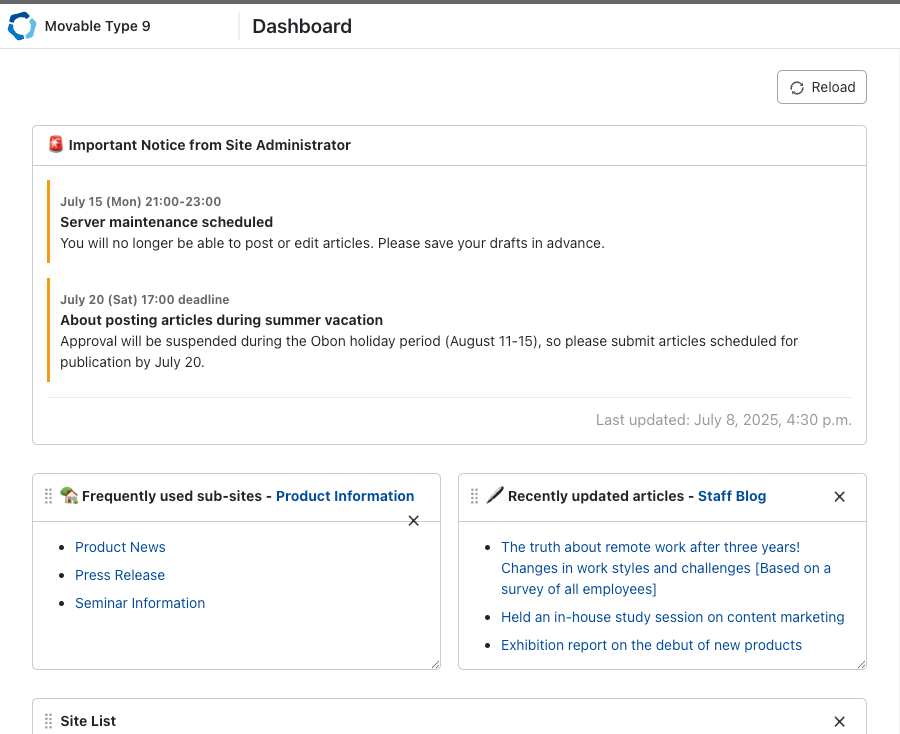Viewport: 900px width, 734px height.
Task: Close the Recently updated articles widget
Action: point(839,497)
